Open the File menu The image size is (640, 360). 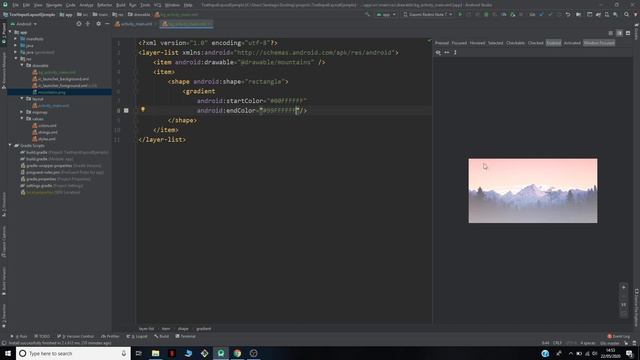15,5
